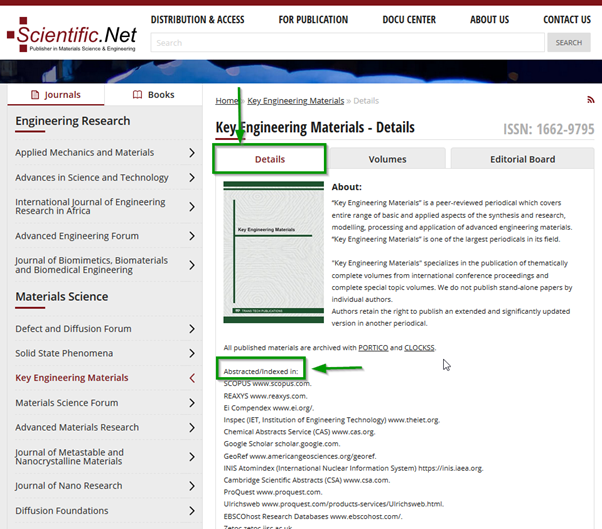Click the ProQuest www.proquest.com entry
Image resolution: width=602 pixels, height=529 pixels.
[x=273, y=492]
